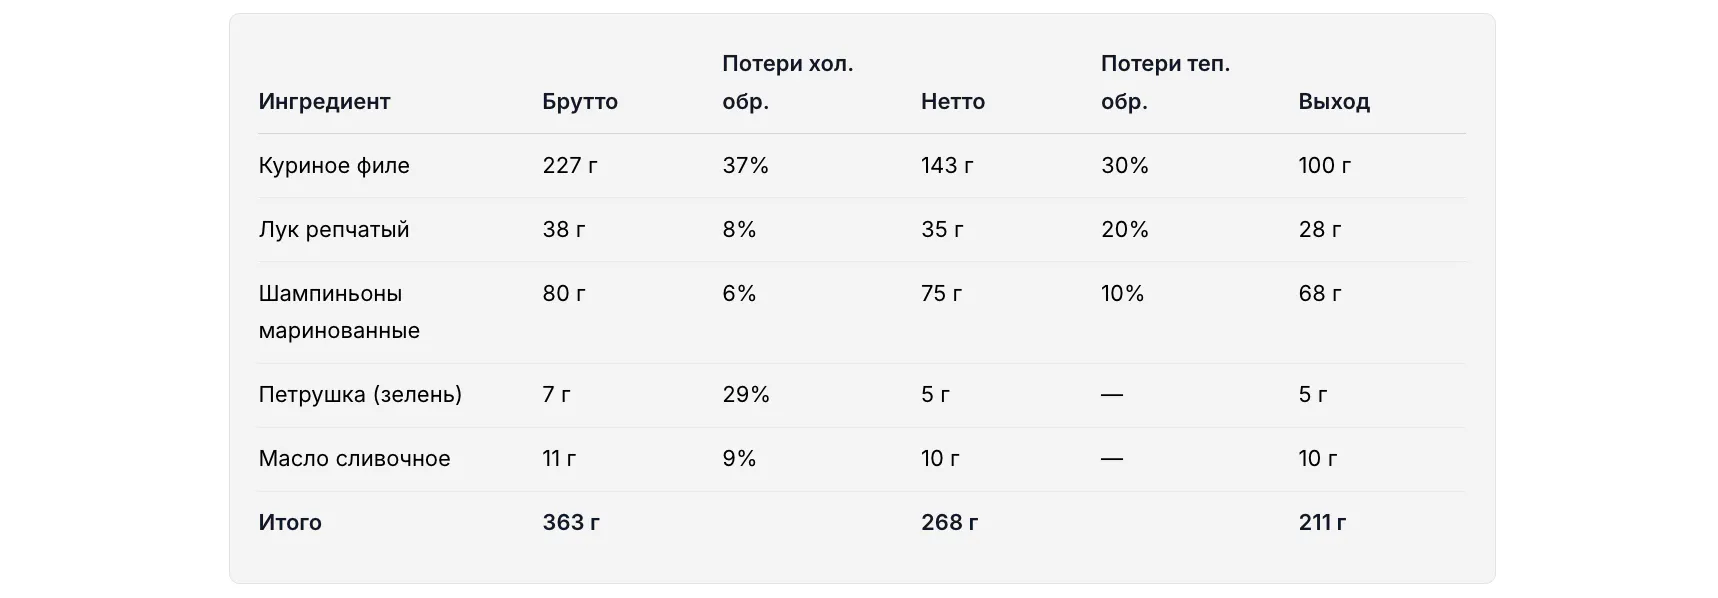
Task: Select the Петрушка (зелень) row label
Action: (x=360, y=395)
